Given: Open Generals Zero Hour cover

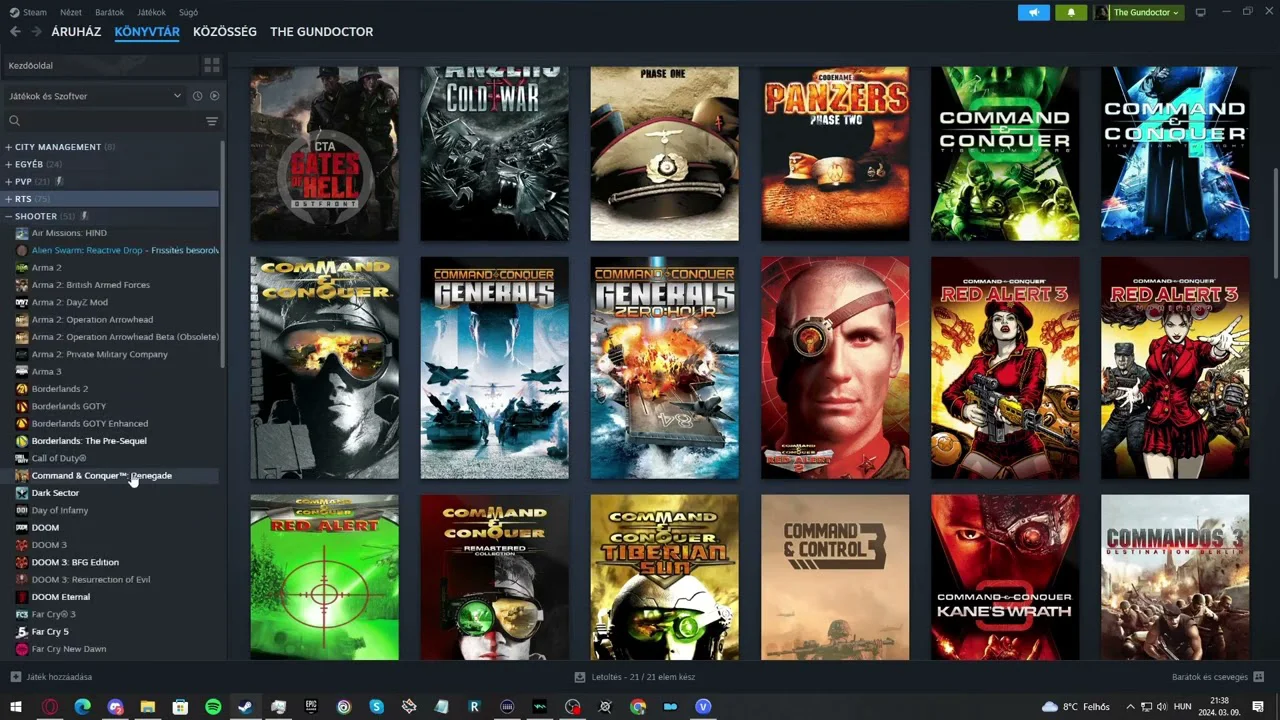Looking at the screenshot, I should coord(664,368).
